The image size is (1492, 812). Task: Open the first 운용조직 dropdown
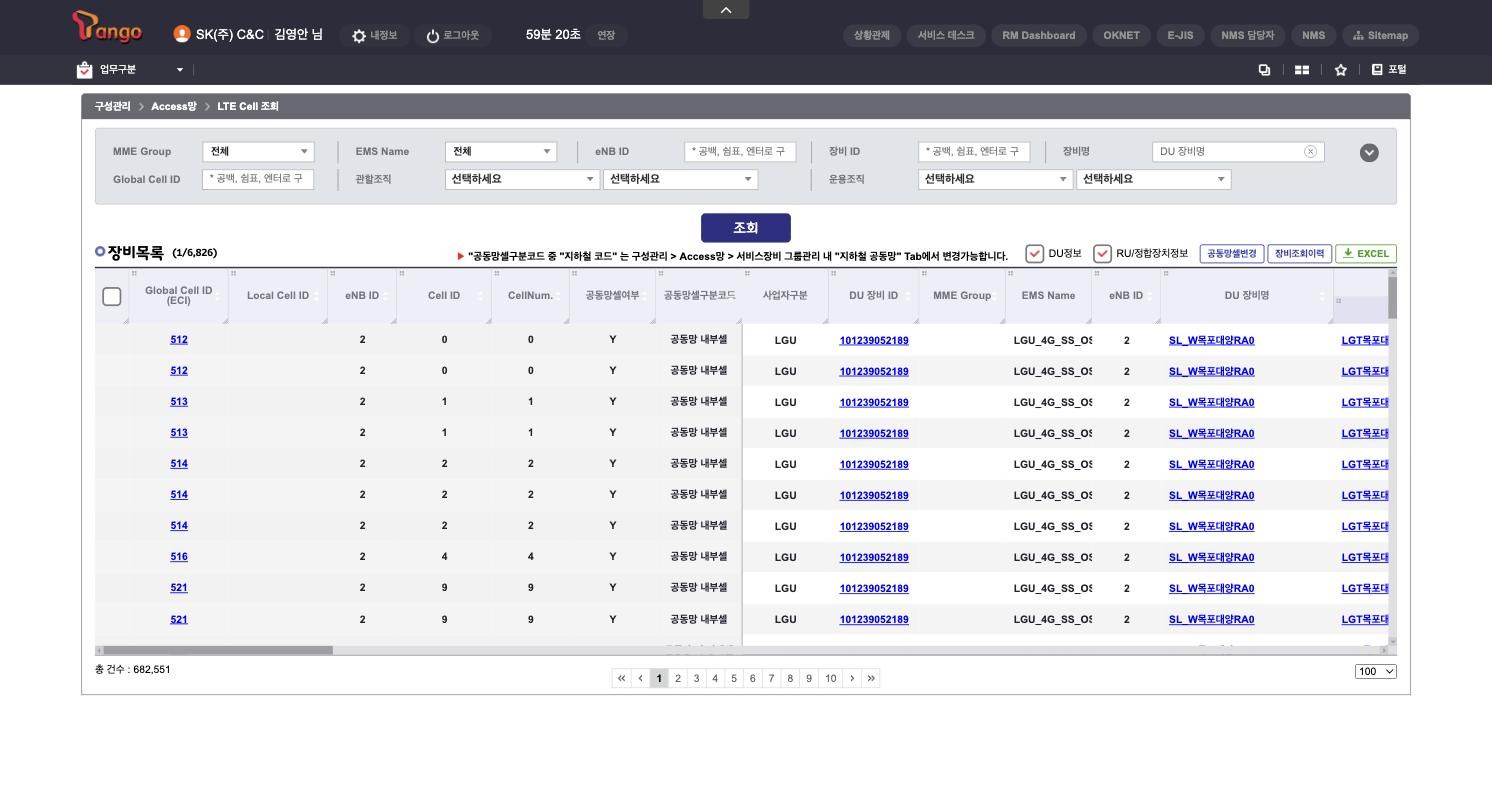pos(995,179)
